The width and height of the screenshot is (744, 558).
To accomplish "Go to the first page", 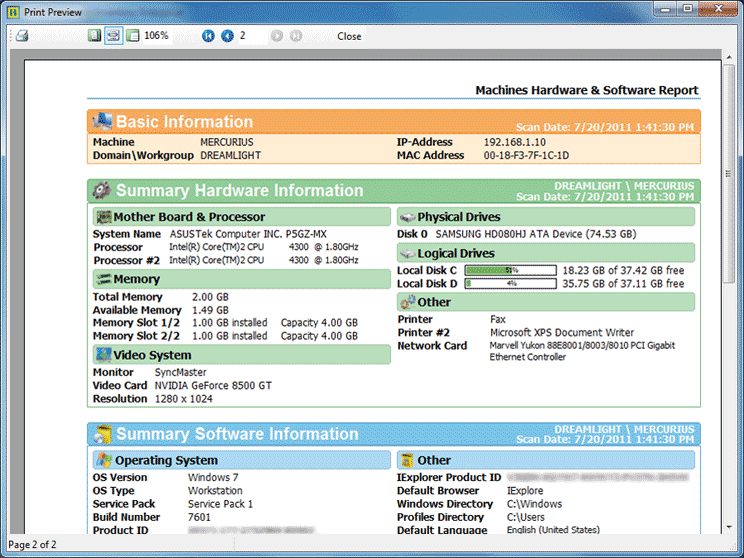I will pyautogui.click(x=208, y=36).
